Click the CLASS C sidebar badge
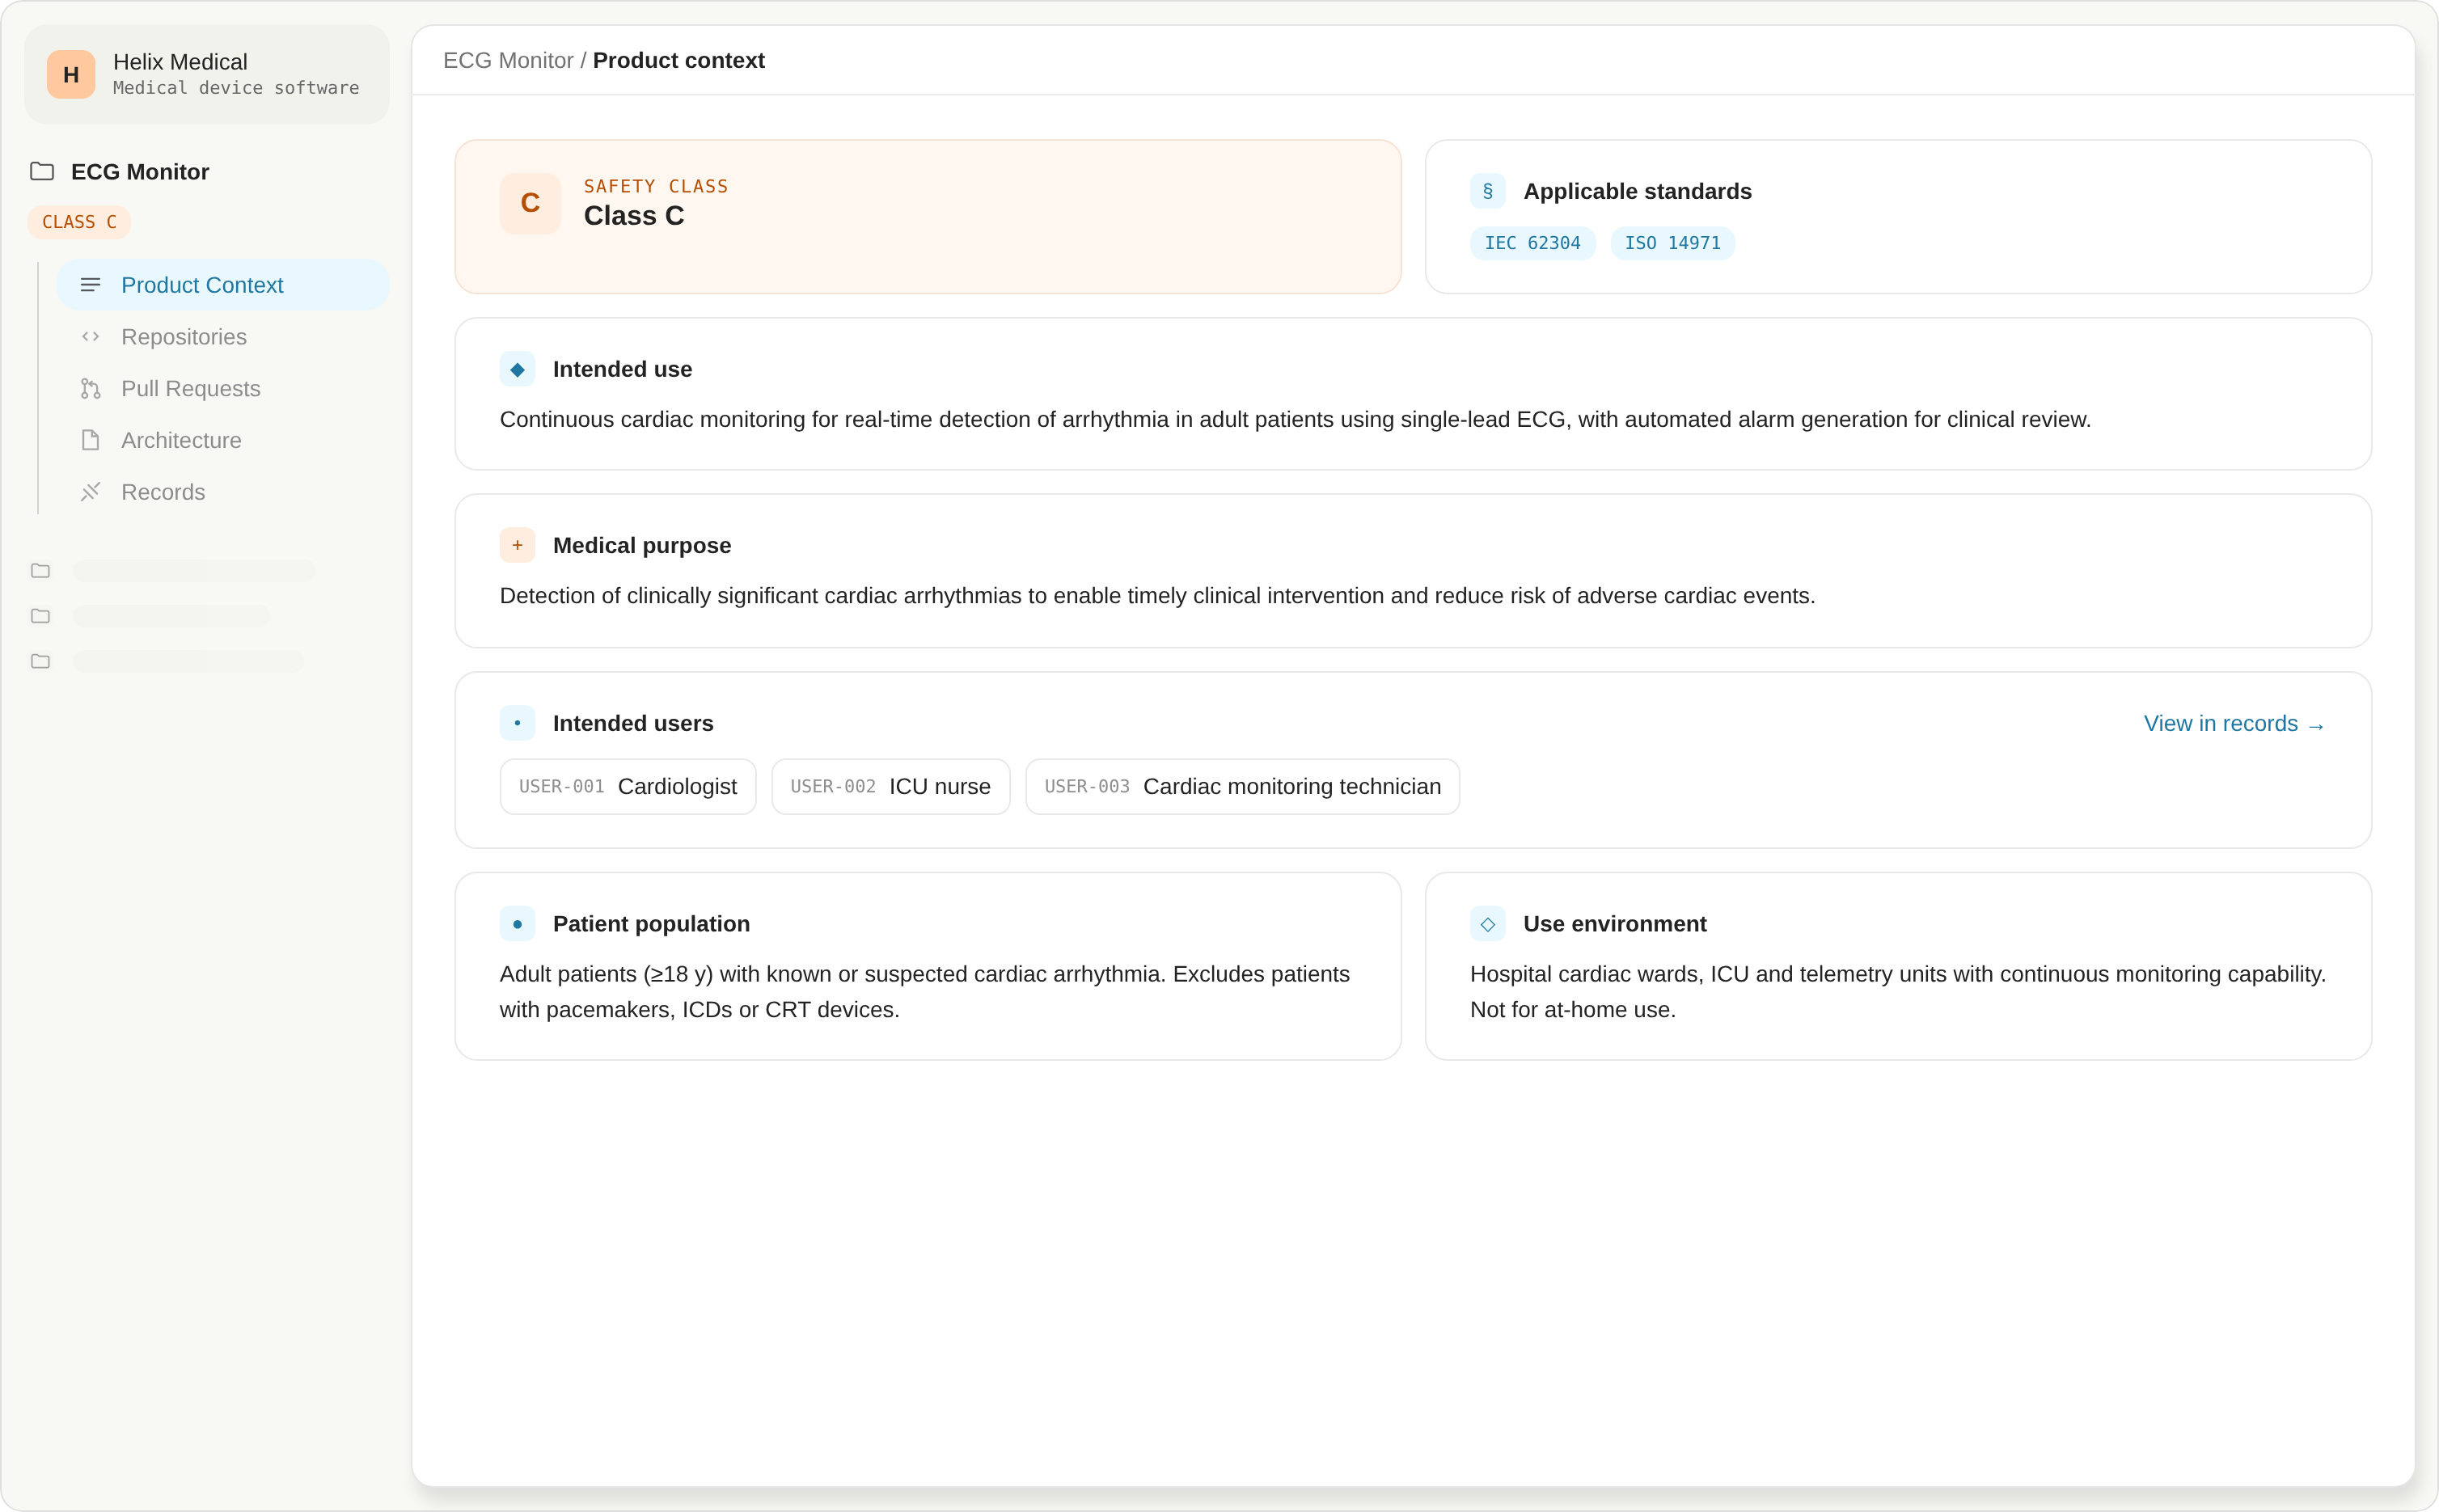2439x1512 pixels. point(79,222)
